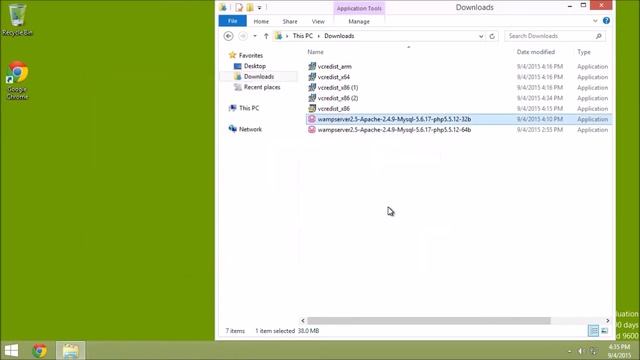640x360 pixels.
Task: Go back using the Back arrow
Action: tap(229, 36)
